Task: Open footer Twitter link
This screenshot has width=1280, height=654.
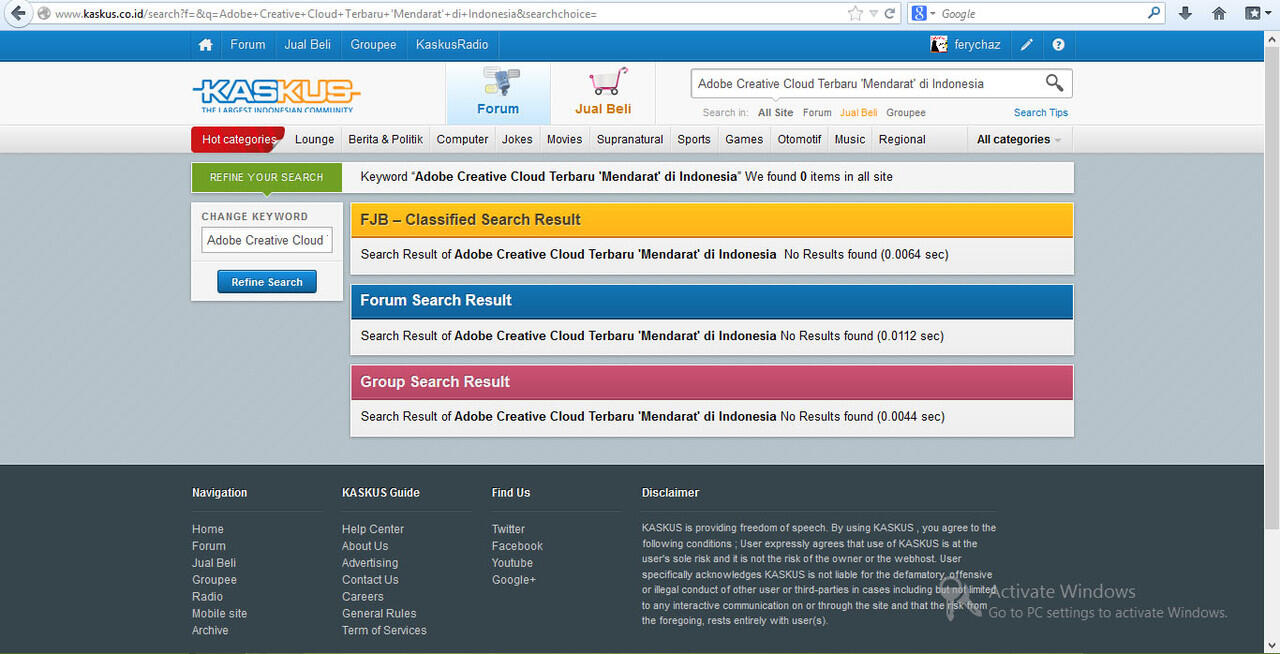Action: tap(508, 529)
